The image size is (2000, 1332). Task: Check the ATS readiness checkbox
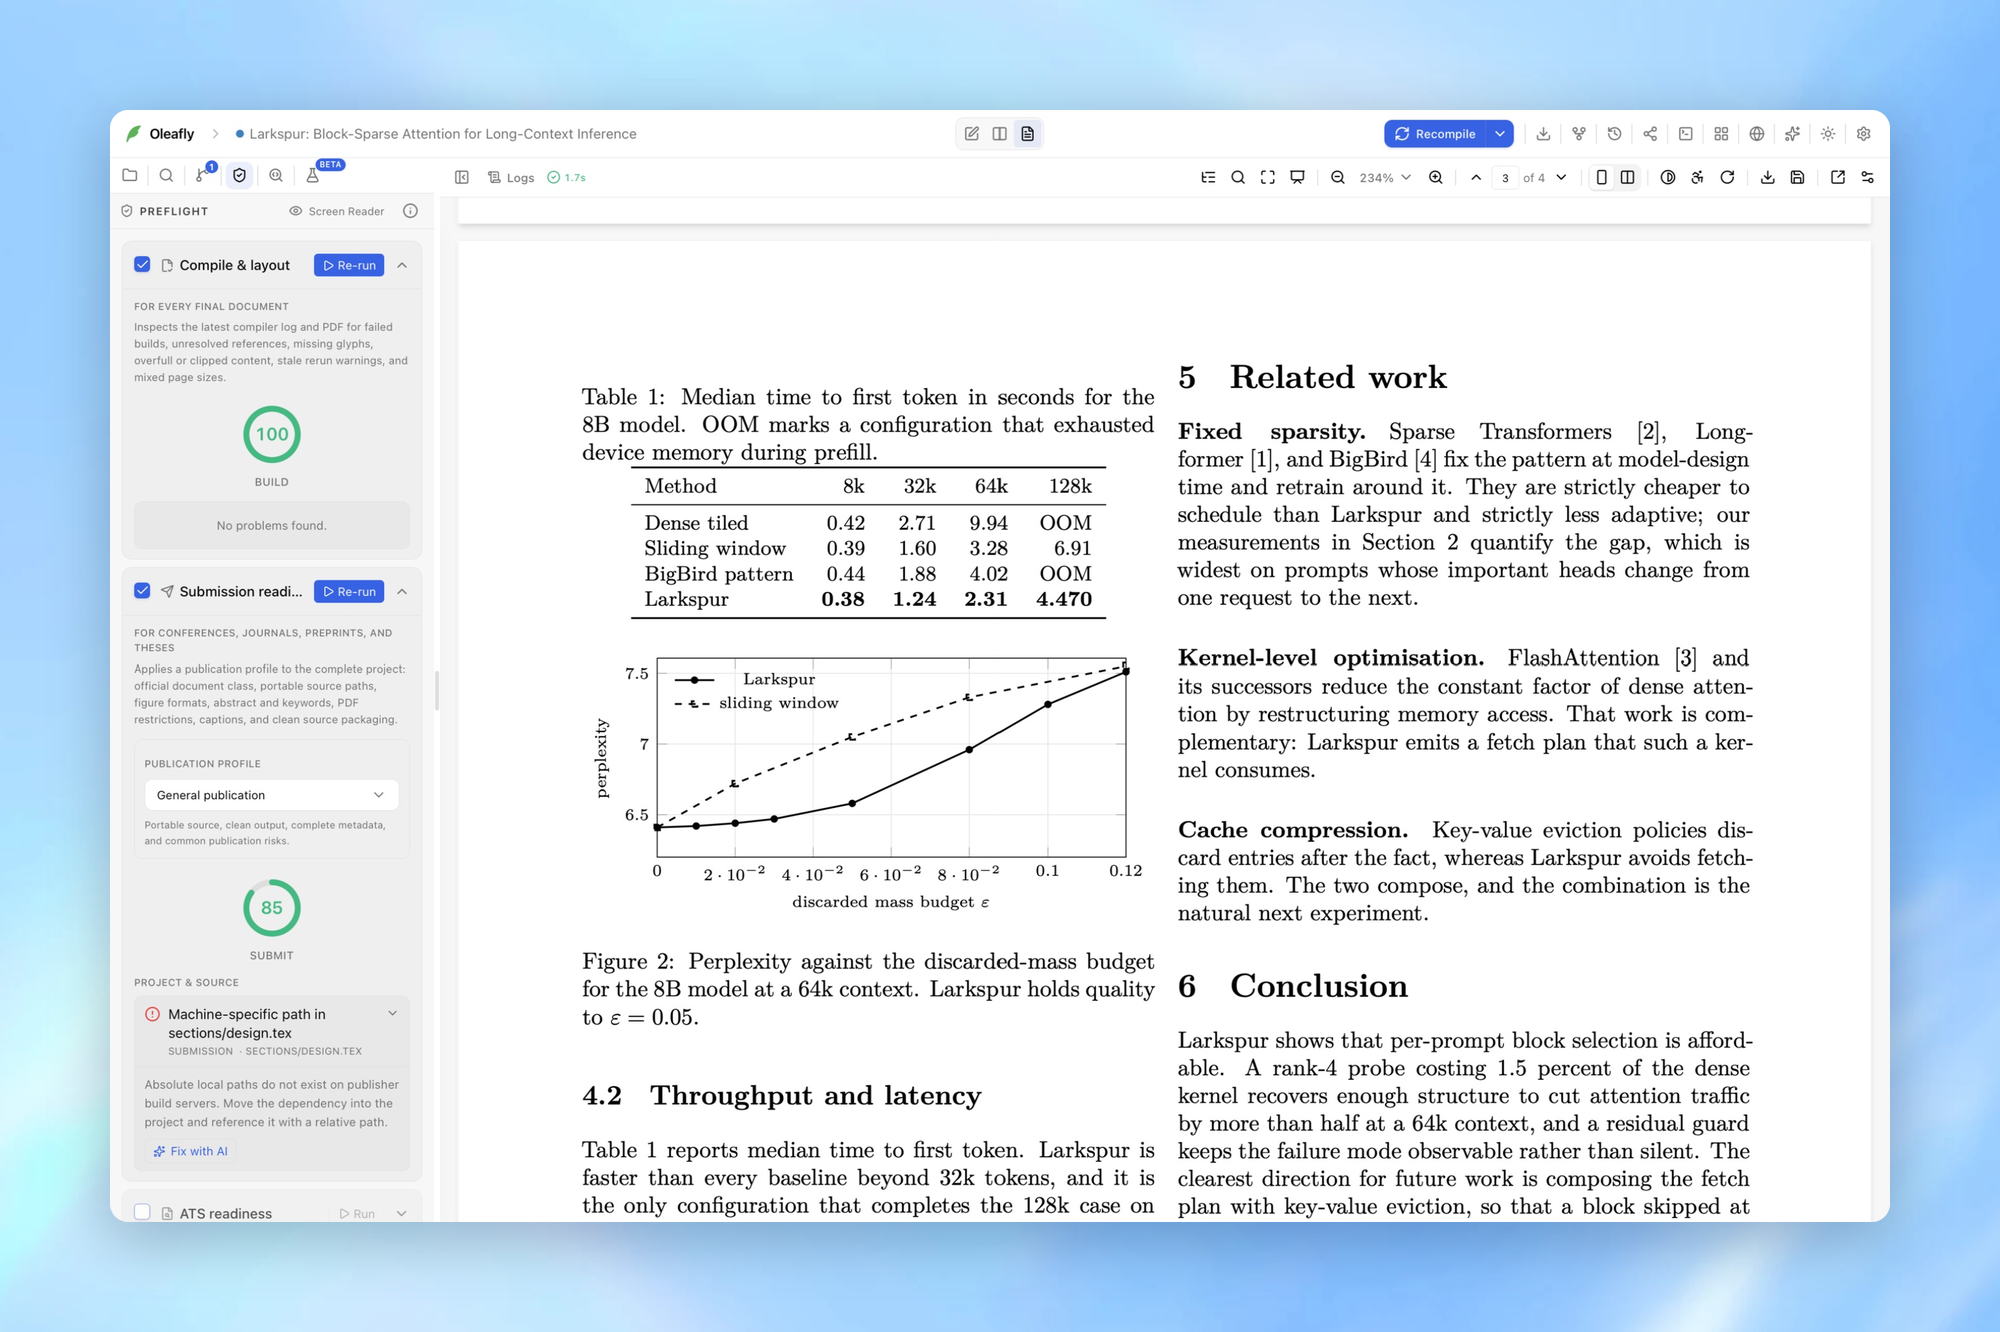pos(142,1212)
